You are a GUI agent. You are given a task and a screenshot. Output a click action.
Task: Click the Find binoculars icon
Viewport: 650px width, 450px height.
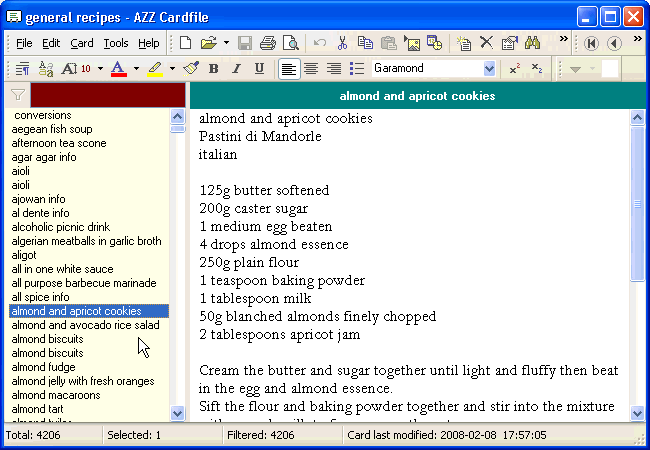coord(532,43)
